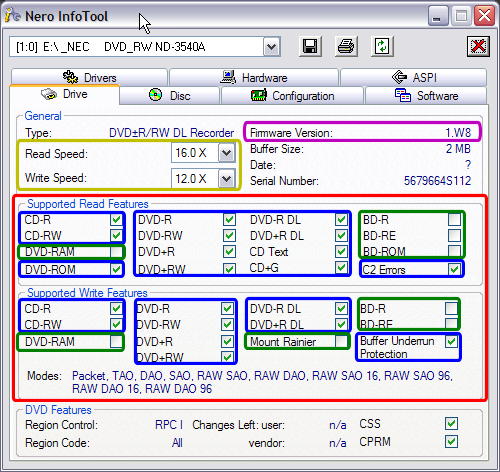
Task: Click the Print icon
Action: [346, 46]
